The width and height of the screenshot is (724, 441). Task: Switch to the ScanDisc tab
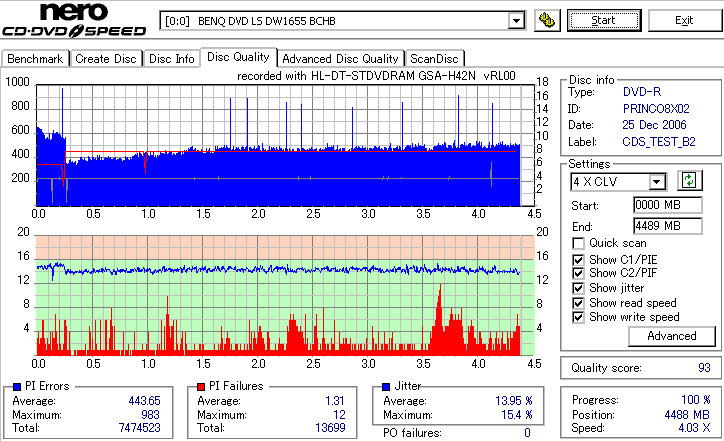click(434, 59)
